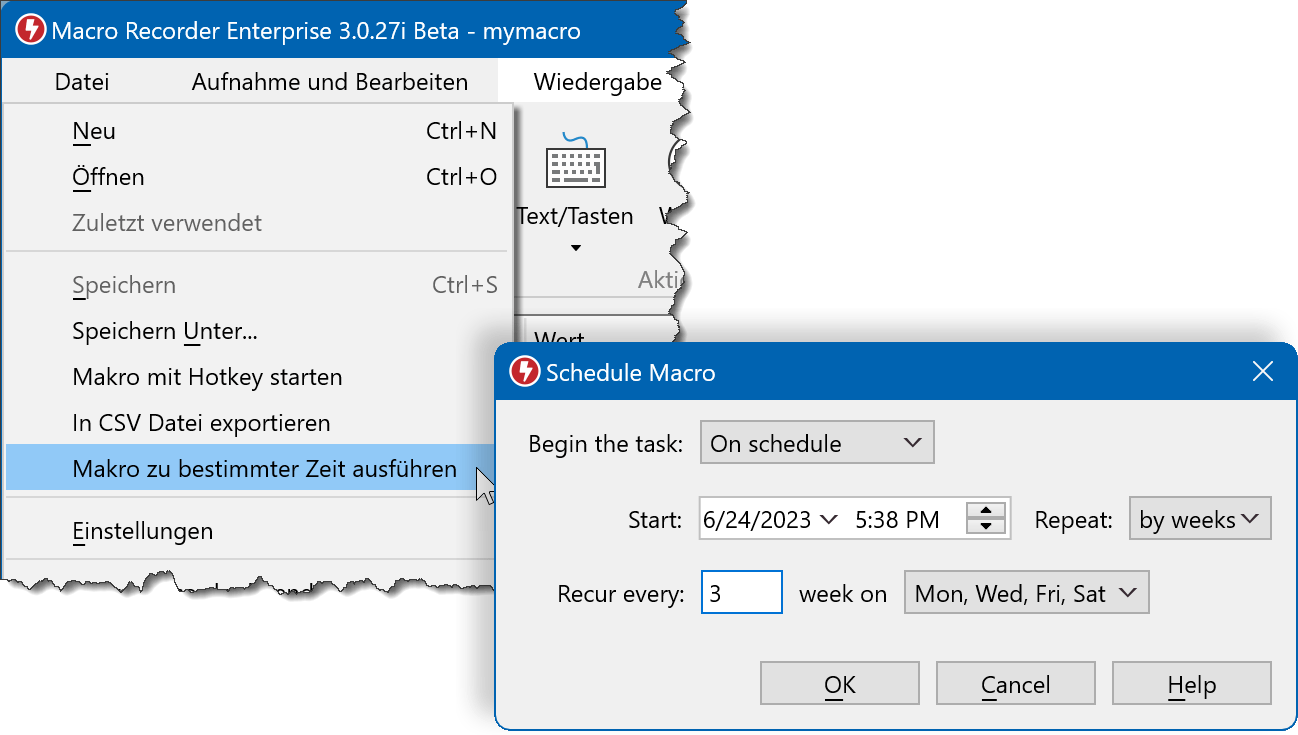Click the Recur every number field
Viewport: 1298px width, 735px height.
coord(741,593)
